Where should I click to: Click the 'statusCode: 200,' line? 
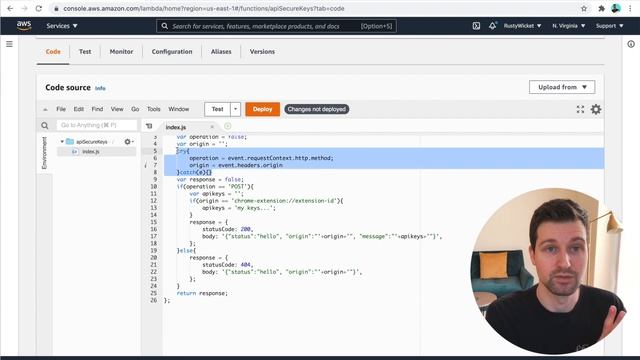point(228,229)
